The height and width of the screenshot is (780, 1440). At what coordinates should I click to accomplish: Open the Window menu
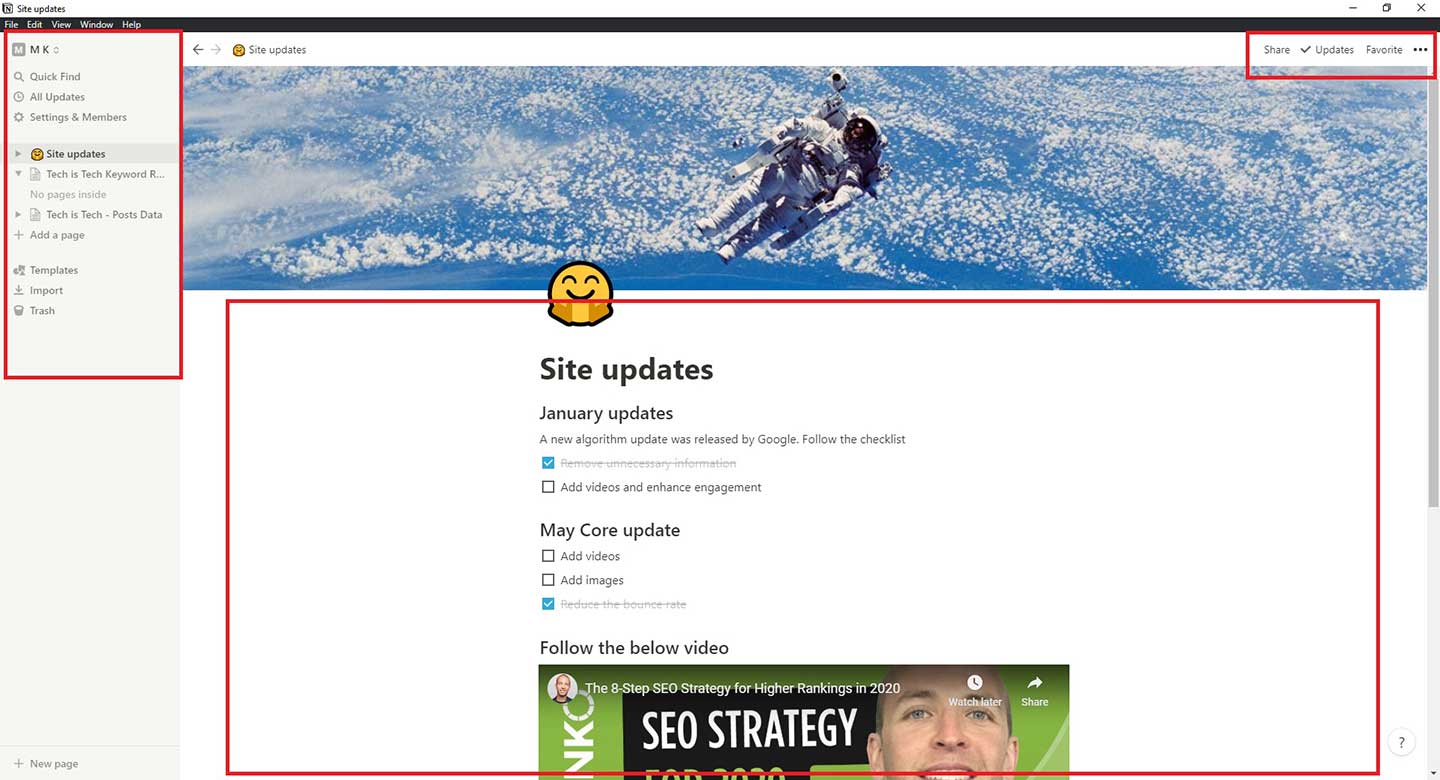tap(97, 24)
